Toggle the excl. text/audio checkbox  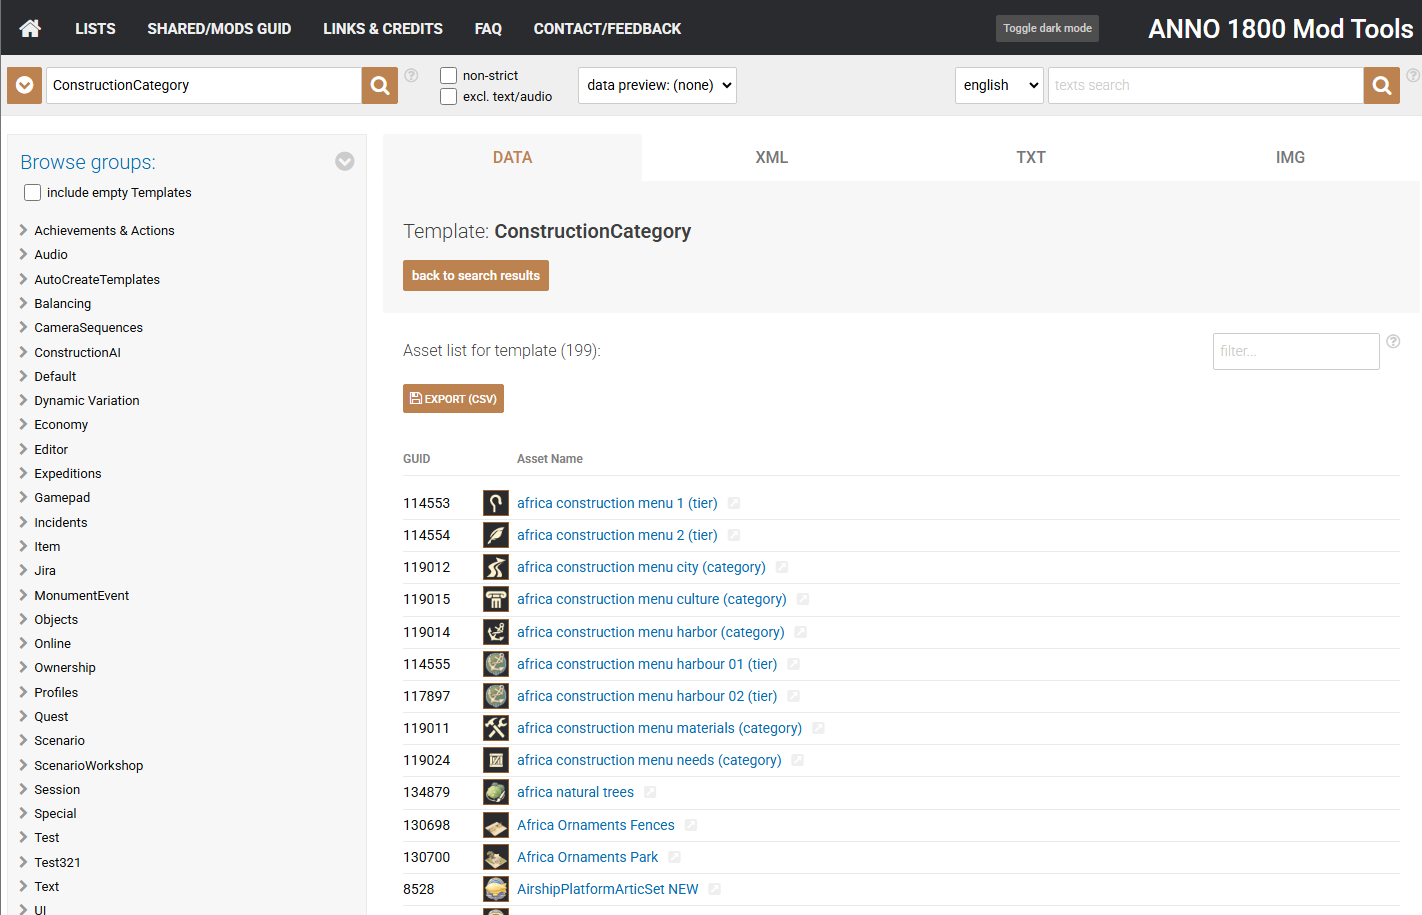coord(449,97)
